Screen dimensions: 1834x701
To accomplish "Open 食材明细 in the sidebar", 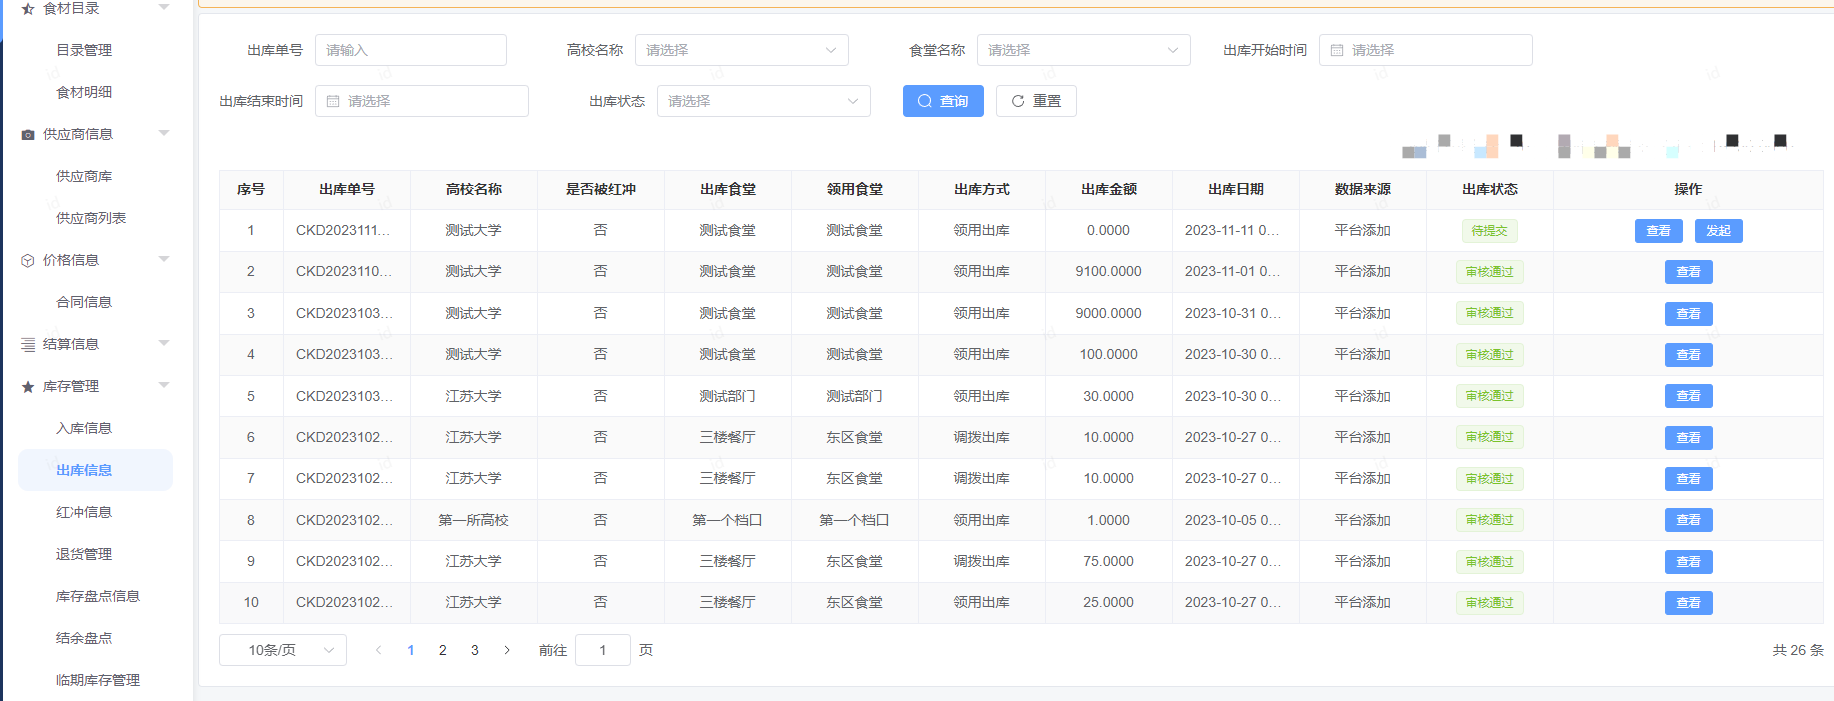I will coord(84,92).
